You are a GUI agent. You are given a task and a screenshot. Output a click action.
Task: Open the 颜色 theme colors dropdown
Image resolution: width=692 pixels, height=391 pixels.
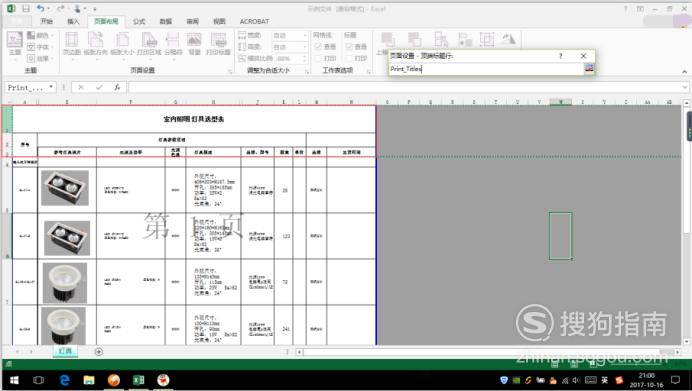(41, 35)
